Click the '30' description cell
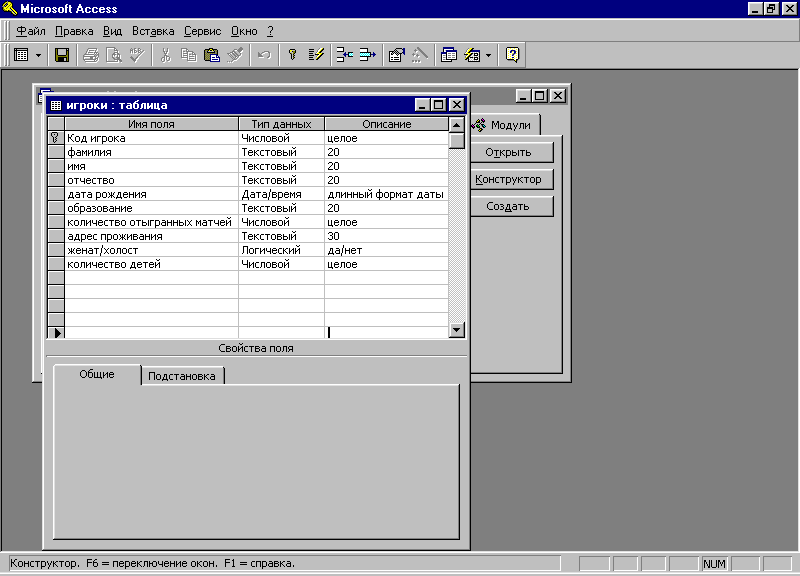The image size is (800, 576). point(386,236)
